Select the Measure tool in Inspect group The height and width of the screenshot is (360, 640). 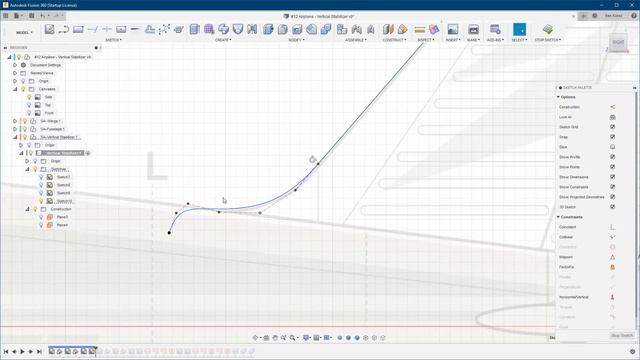tap(420, 29)
